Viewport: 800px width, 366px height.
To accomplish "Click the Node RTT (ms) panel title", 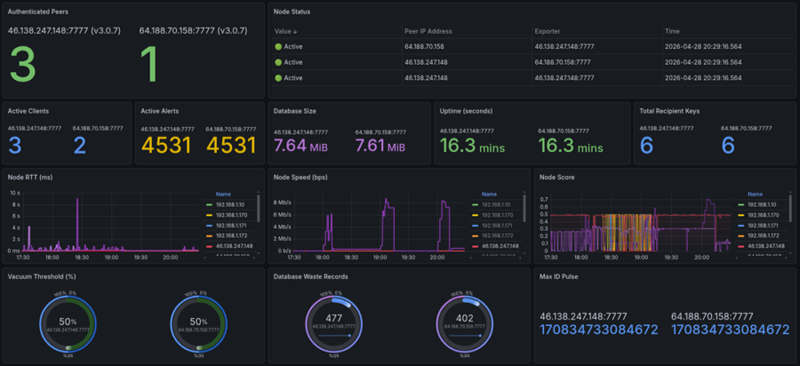I will 30,177.
